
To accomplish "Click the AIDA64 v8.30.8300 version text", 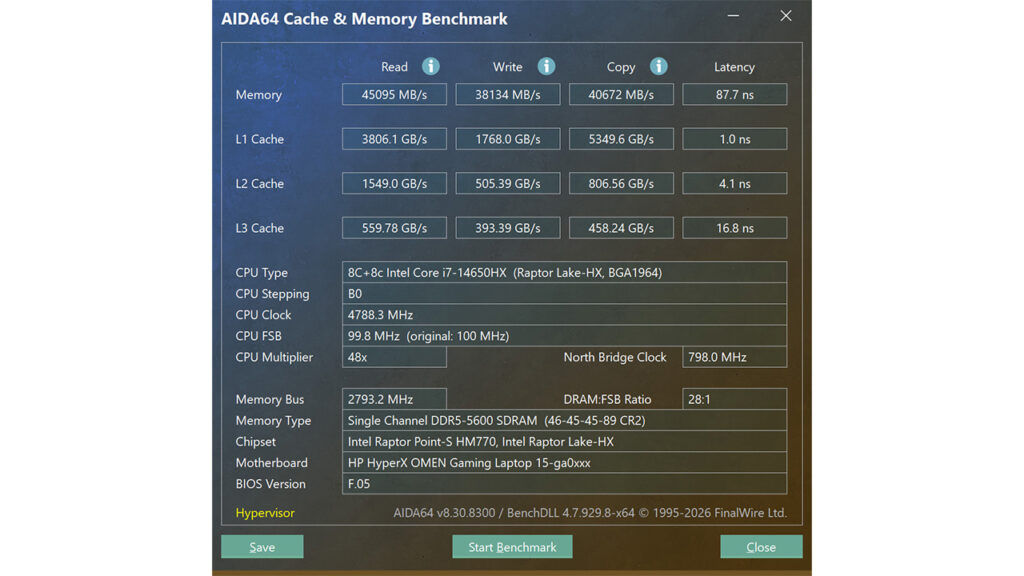I will (444, 513).
